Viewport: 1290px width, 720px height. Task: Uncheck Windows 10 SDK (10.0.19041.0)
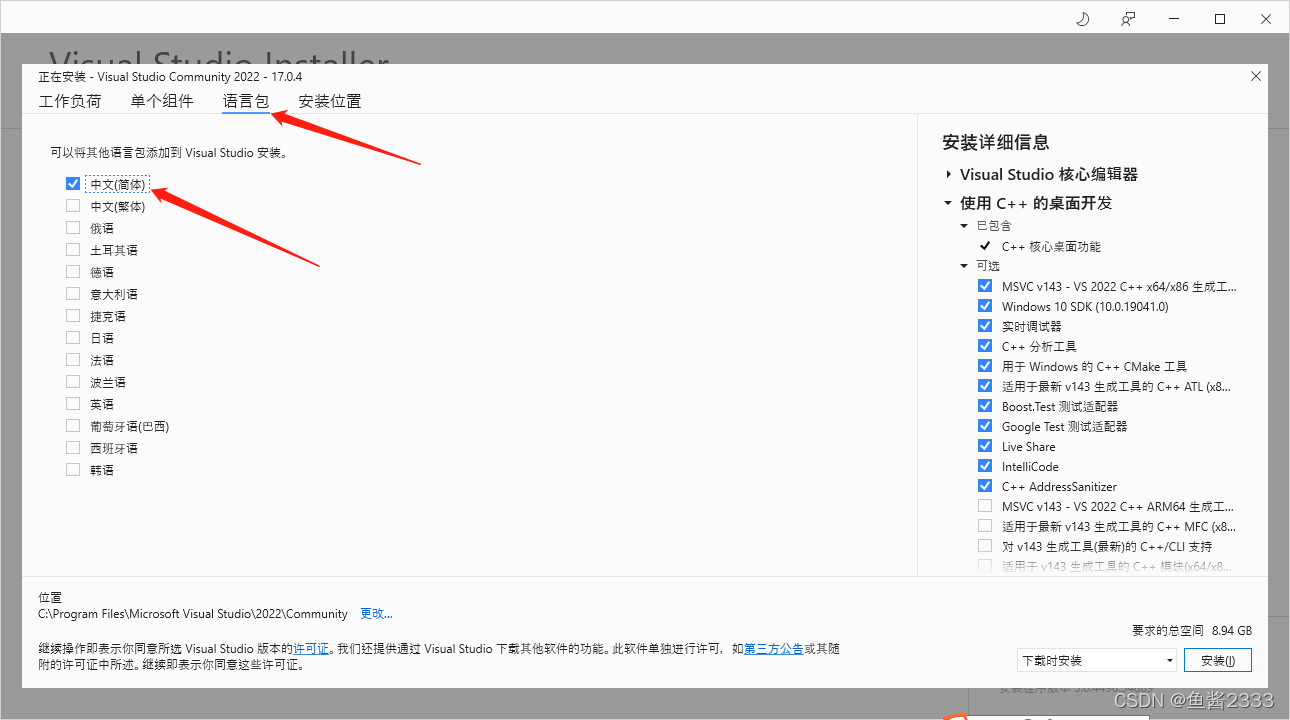985,306
